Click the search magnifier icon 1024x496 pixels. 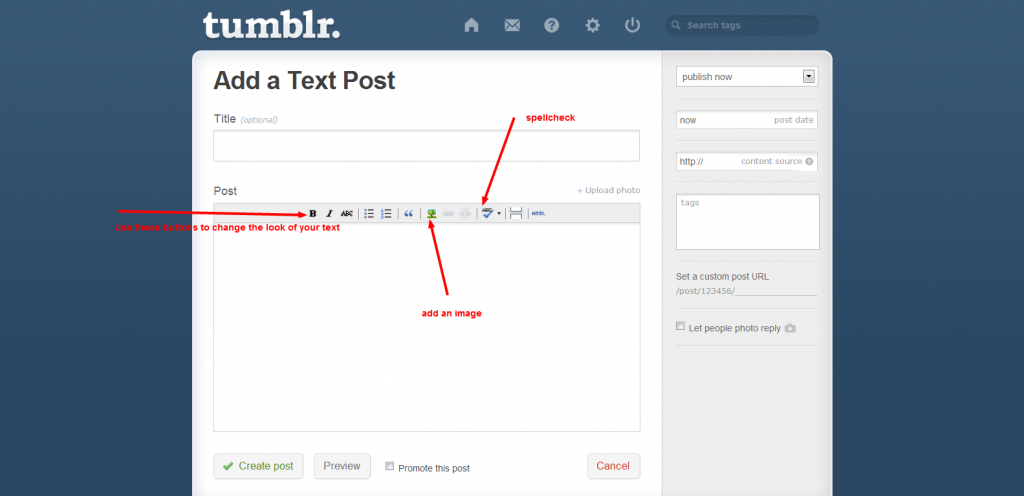pyautogui.click(x=677, y=25)
